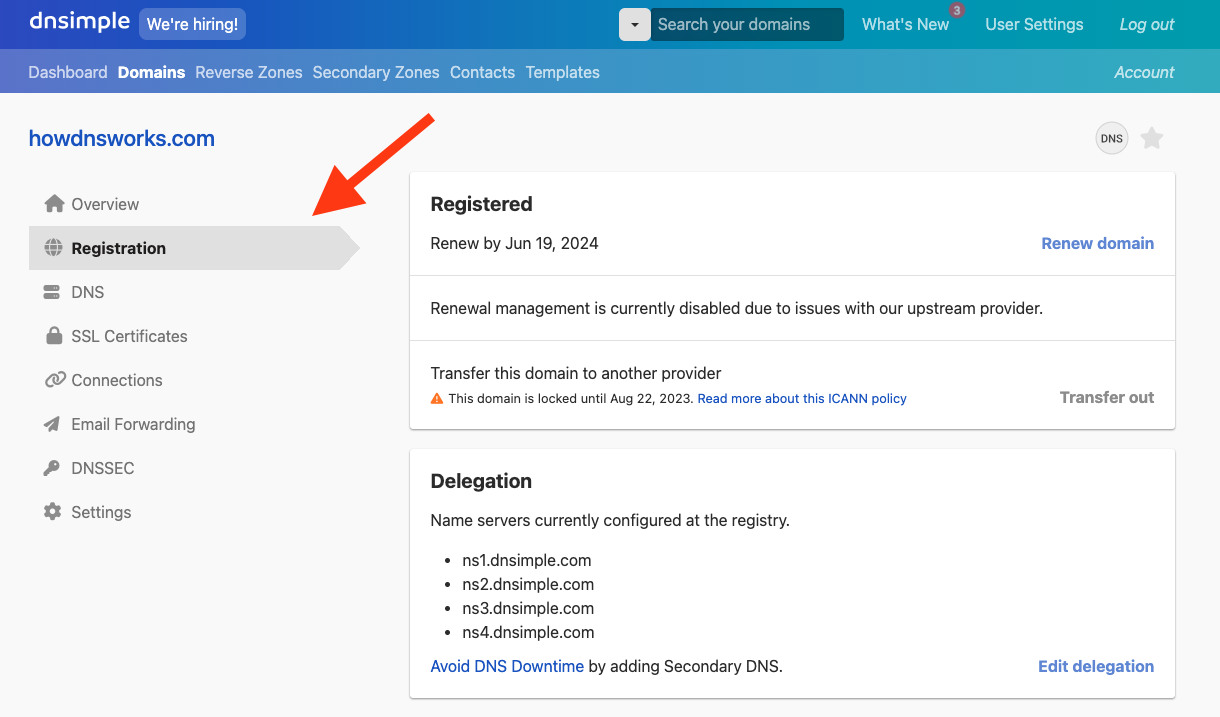Open the Contacts tab
This screenshot has width=1220, height=717.
(482, 72)
